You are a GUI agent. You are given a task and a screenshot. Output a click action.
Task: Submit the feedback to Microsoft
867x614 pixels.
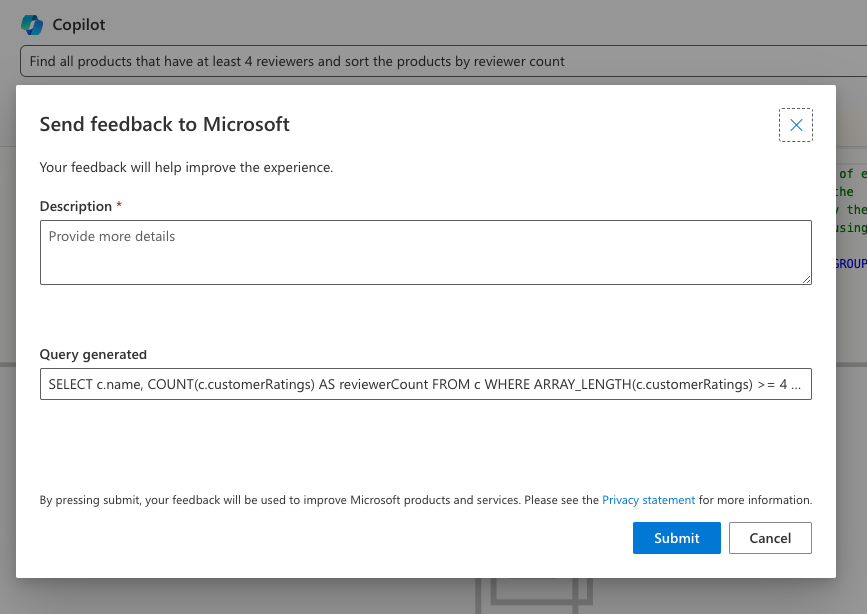tap(677, 538)
